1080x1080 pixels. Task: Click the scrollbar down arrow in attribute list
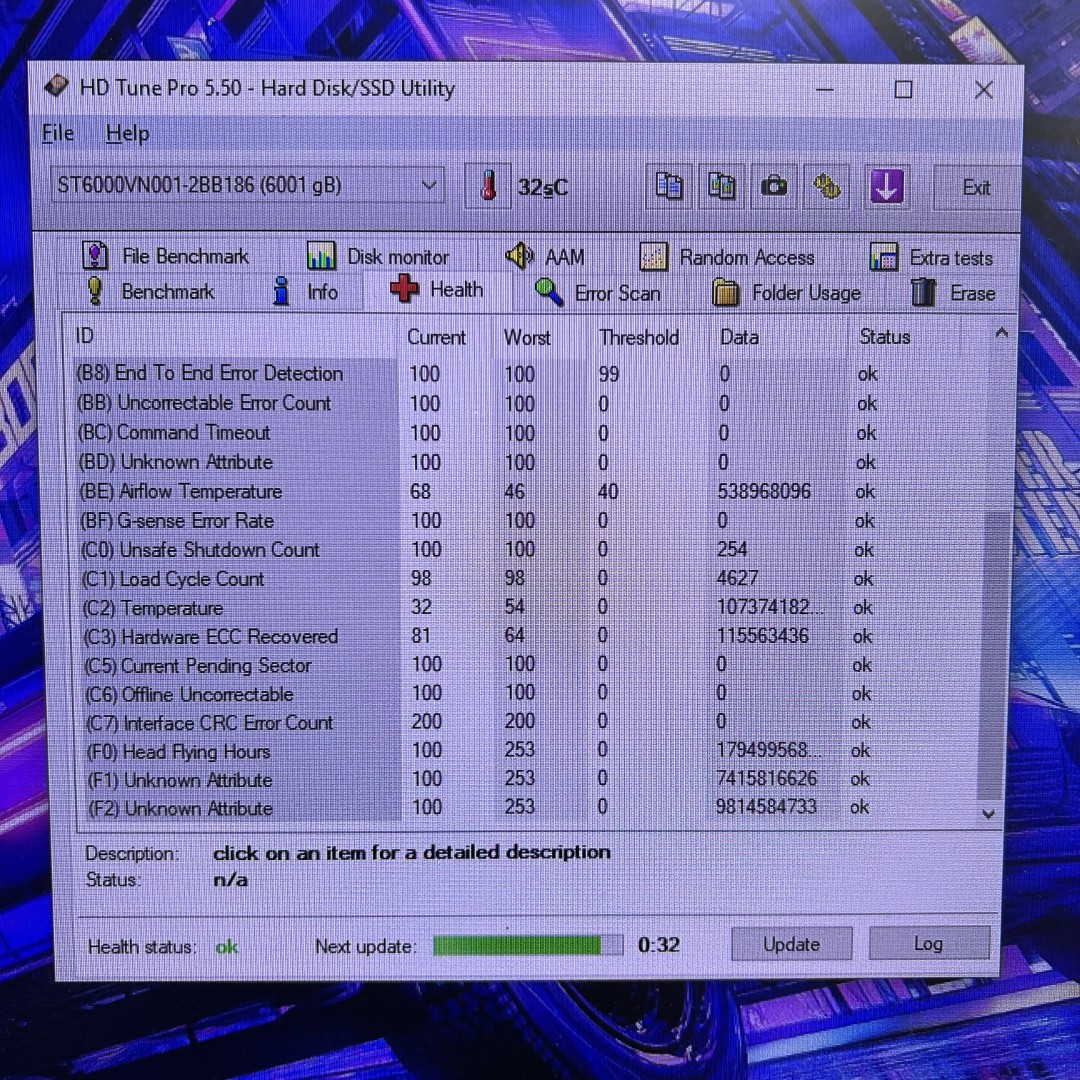click(988, 814)
